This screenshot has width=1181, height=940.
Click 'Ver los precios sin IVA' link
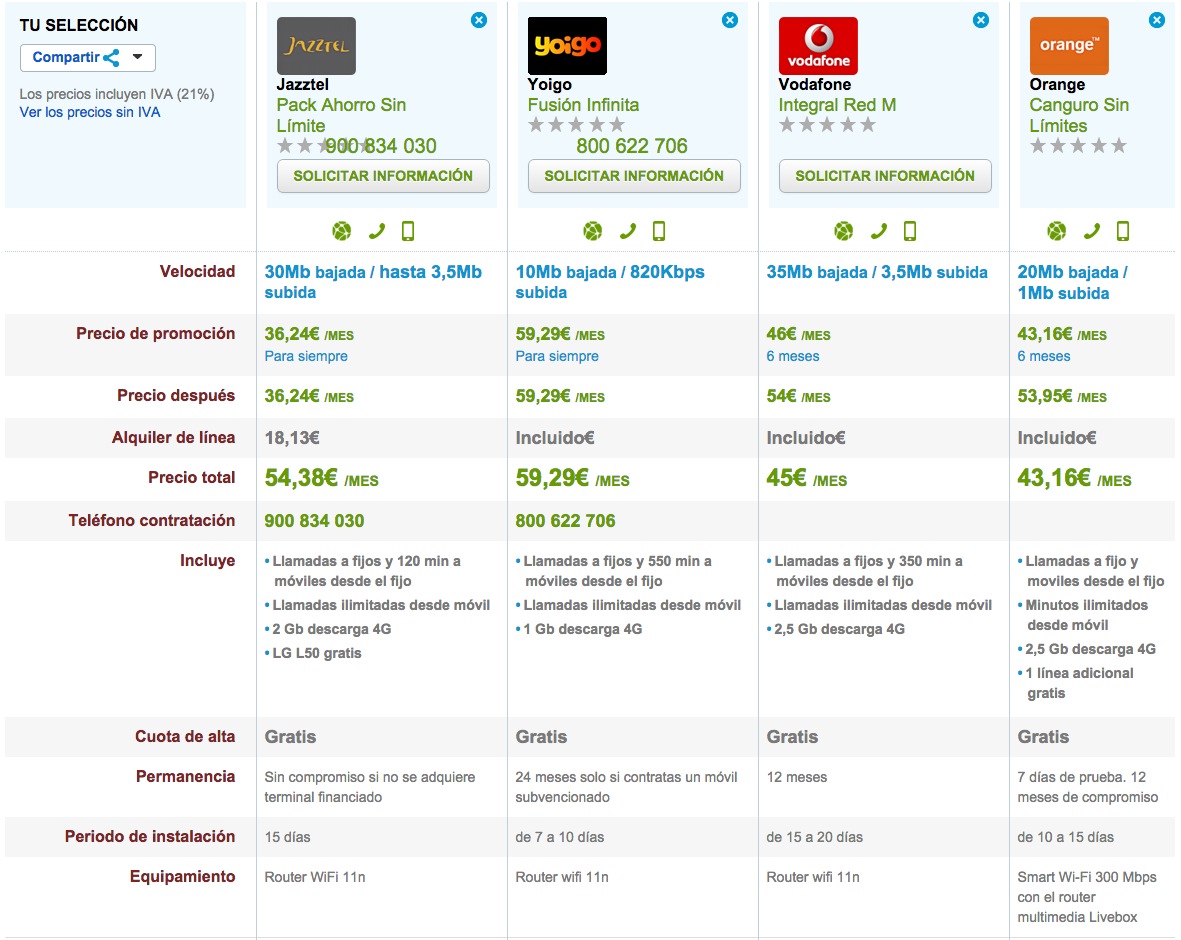[x=90, y=112]
